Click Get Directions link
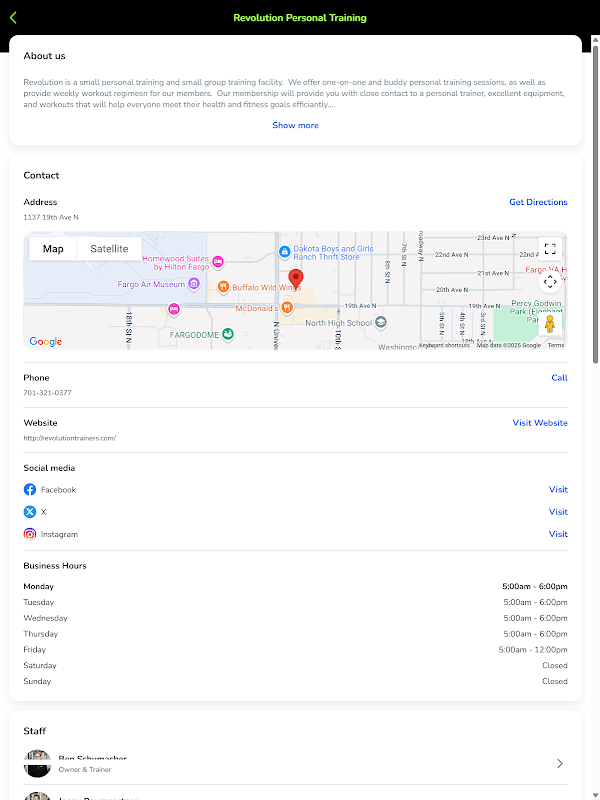 tap(538, 202)
